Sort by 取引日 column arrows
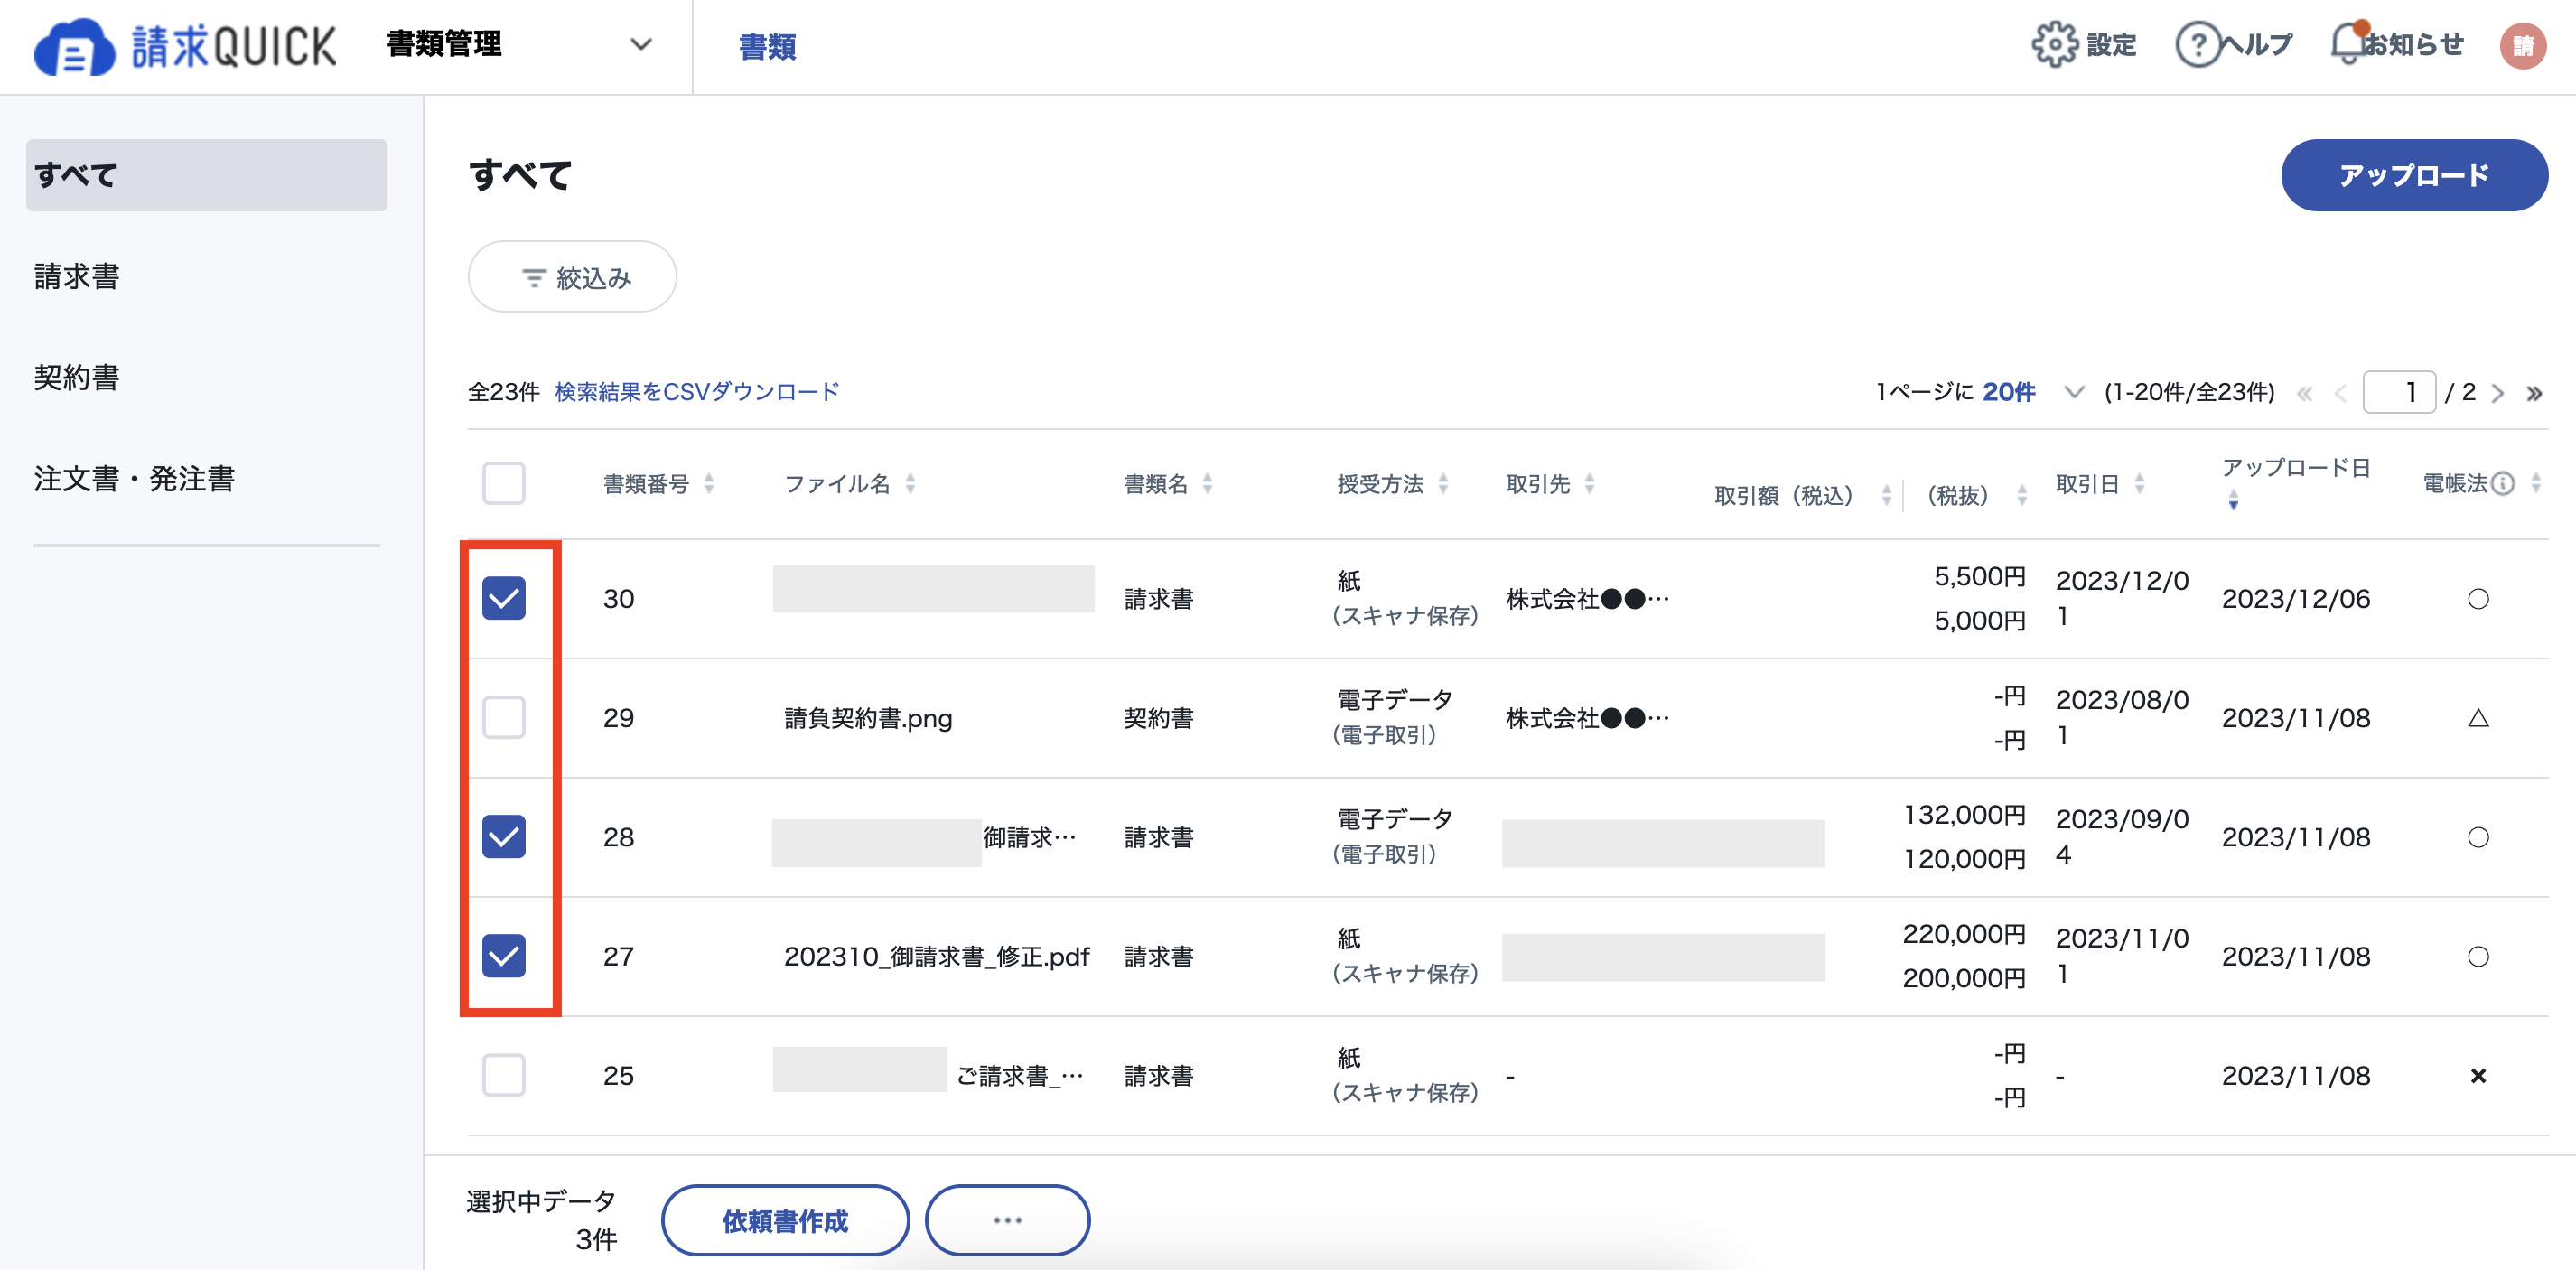This screenshot has width=2576, height=1270. coord(2139,484)
